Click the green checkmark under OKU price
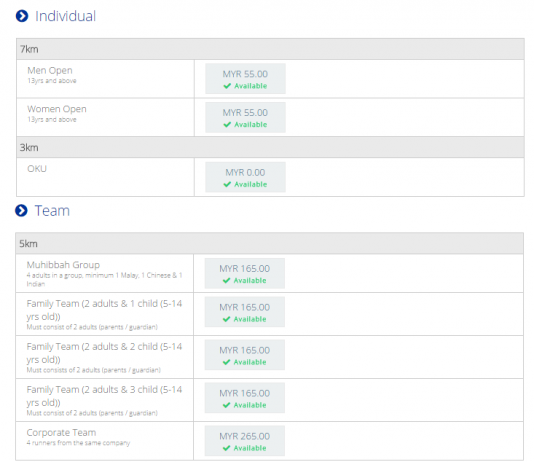Viewport: 534px width, 462px height. pos(227,184)
